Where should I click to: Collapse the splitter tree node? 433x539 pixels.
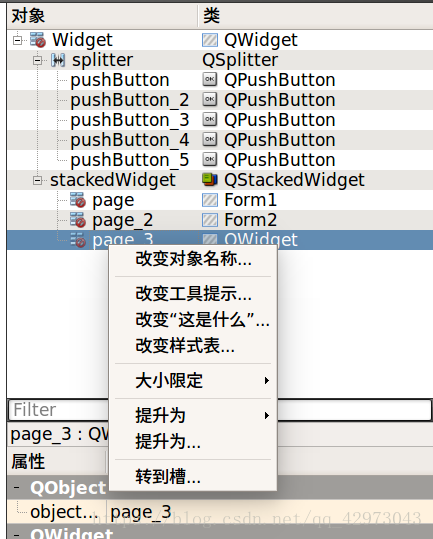[37, 60]
